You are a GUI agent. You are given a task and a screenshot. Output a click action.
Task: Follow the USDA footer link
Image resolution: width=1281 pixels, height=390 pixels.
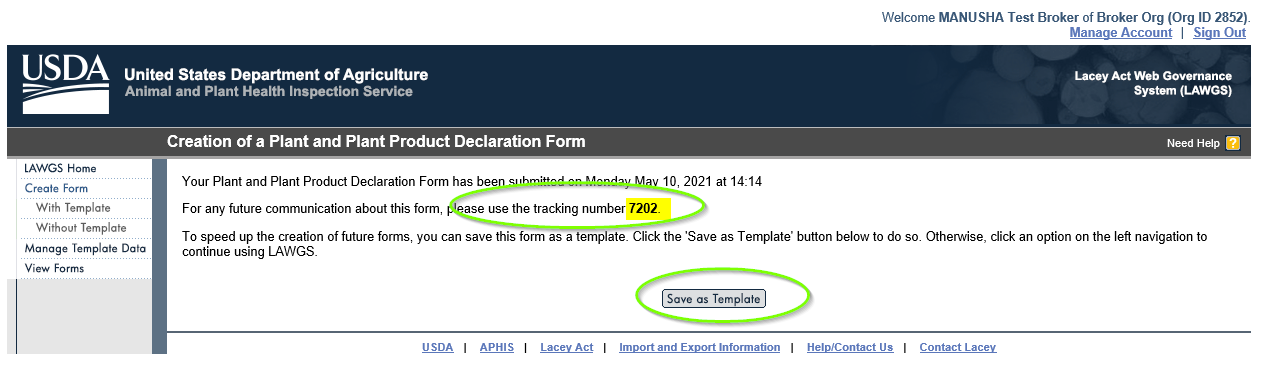pyautogui.click(x=437, y=347)
